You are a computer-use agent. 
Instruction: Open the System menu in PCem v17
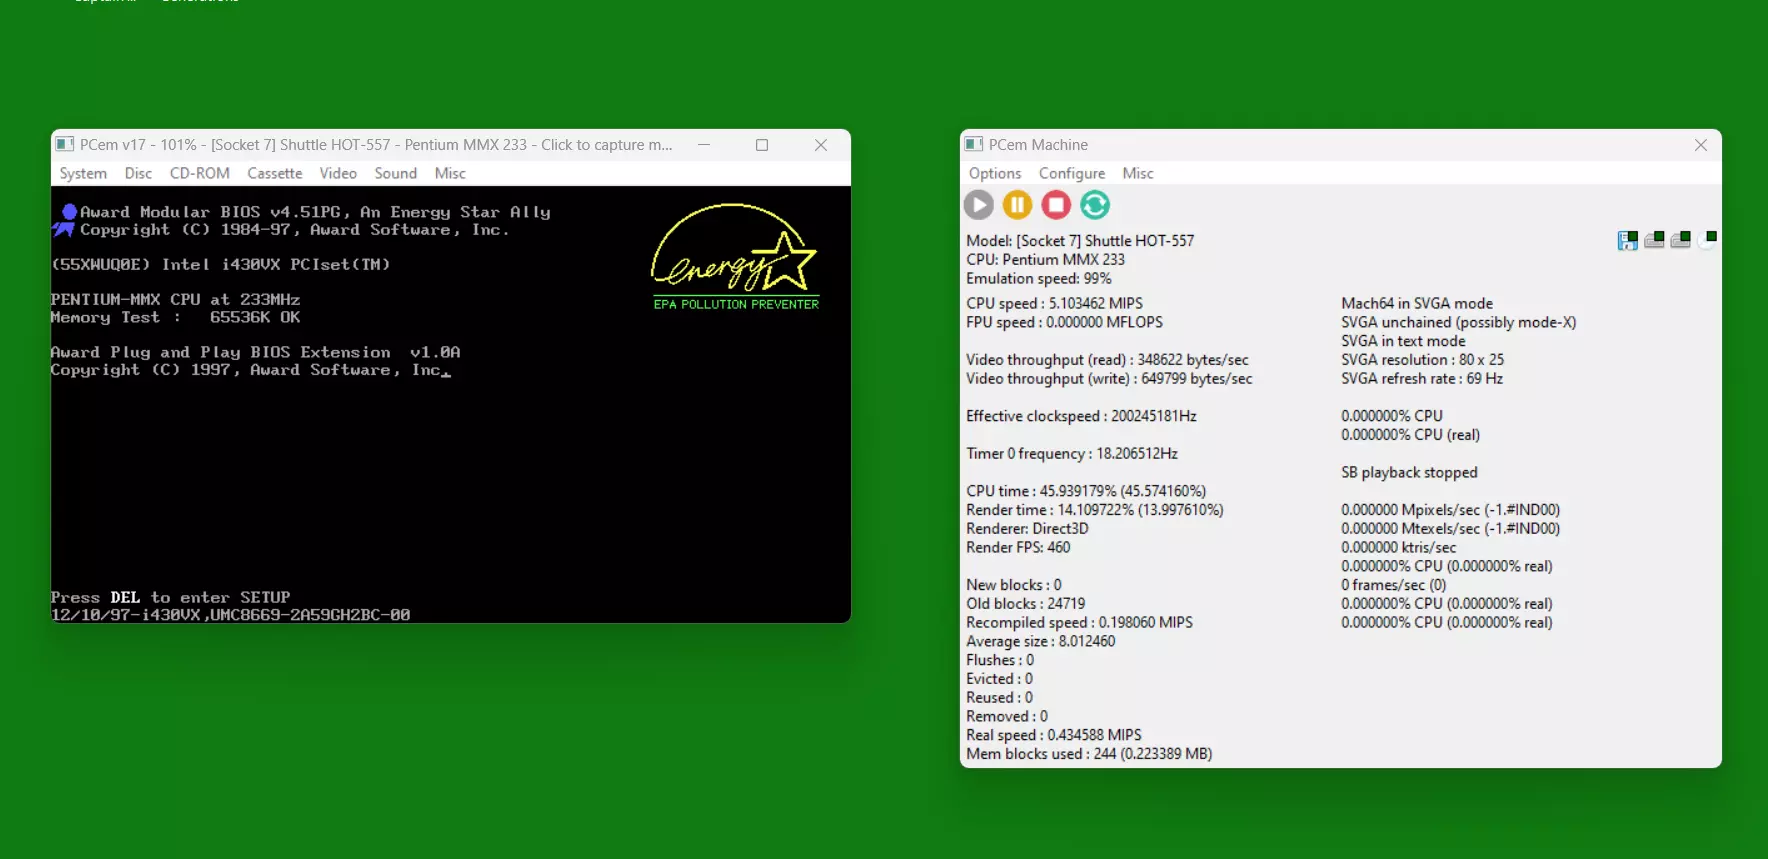pyautogui.click(x=83, y=173)
